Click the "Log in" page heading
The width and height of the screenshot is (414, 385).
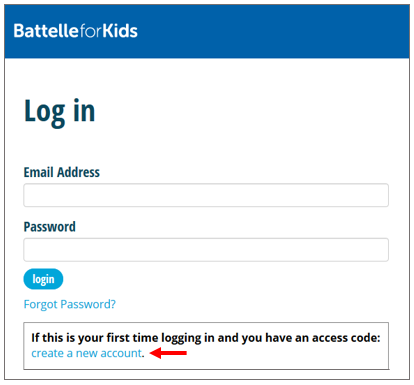point(60,112)
